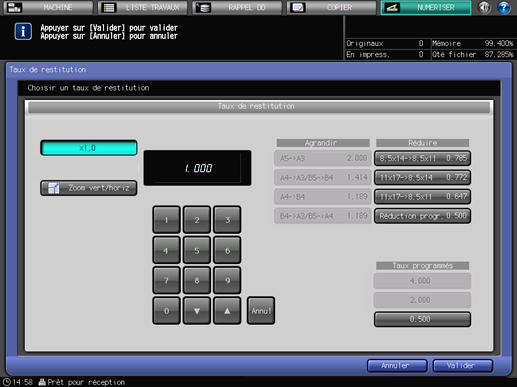Tap keypad digit 3
517x387 pixels.
pos(227,220)
